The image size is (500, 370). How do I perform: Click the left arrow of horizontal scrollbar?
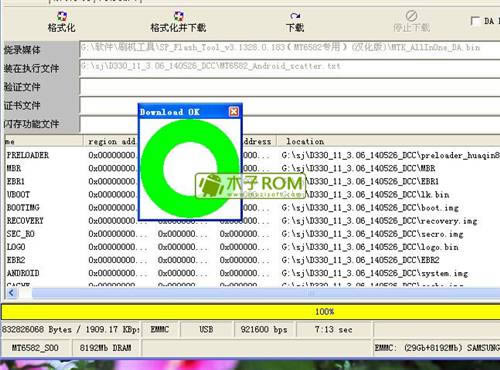tap(11, 293)
